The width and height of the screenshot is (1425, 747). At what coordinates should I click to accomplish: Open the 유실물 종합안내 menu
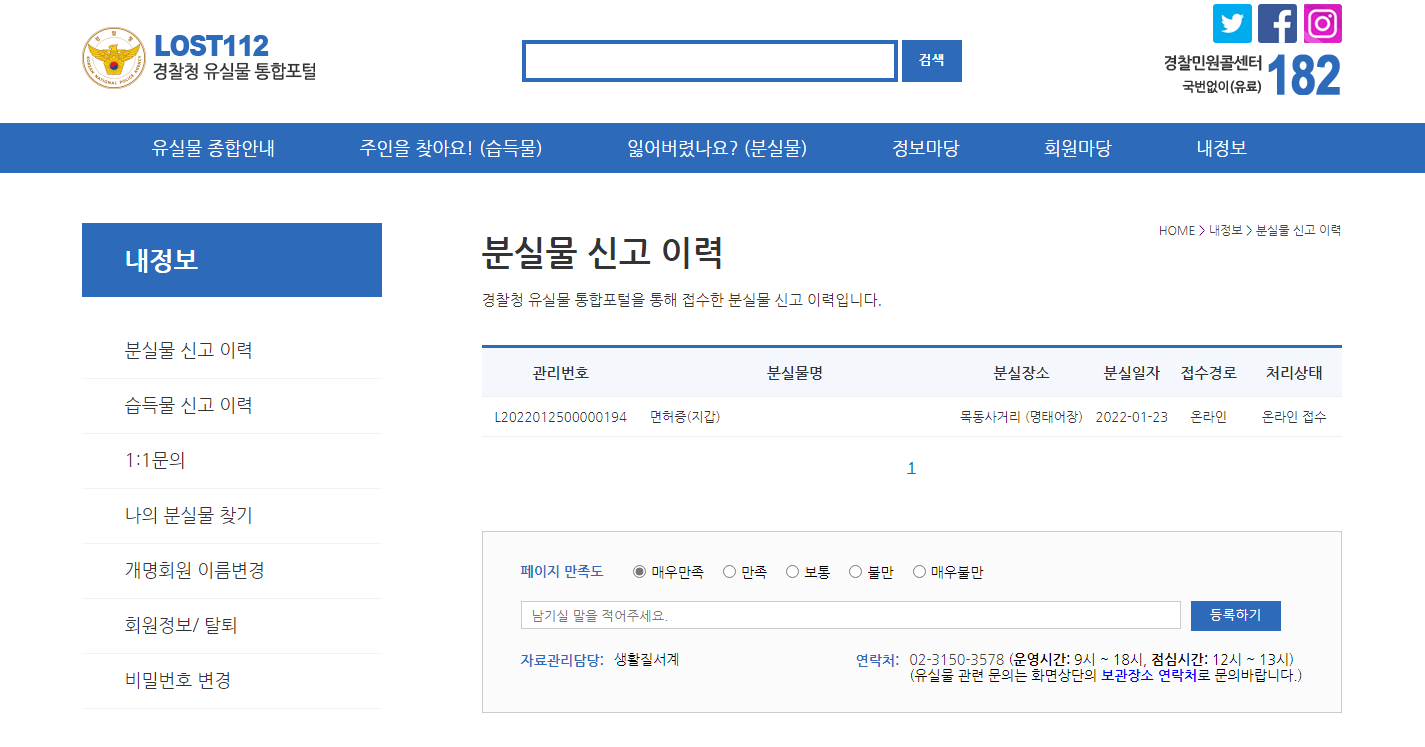coord(213,148)
